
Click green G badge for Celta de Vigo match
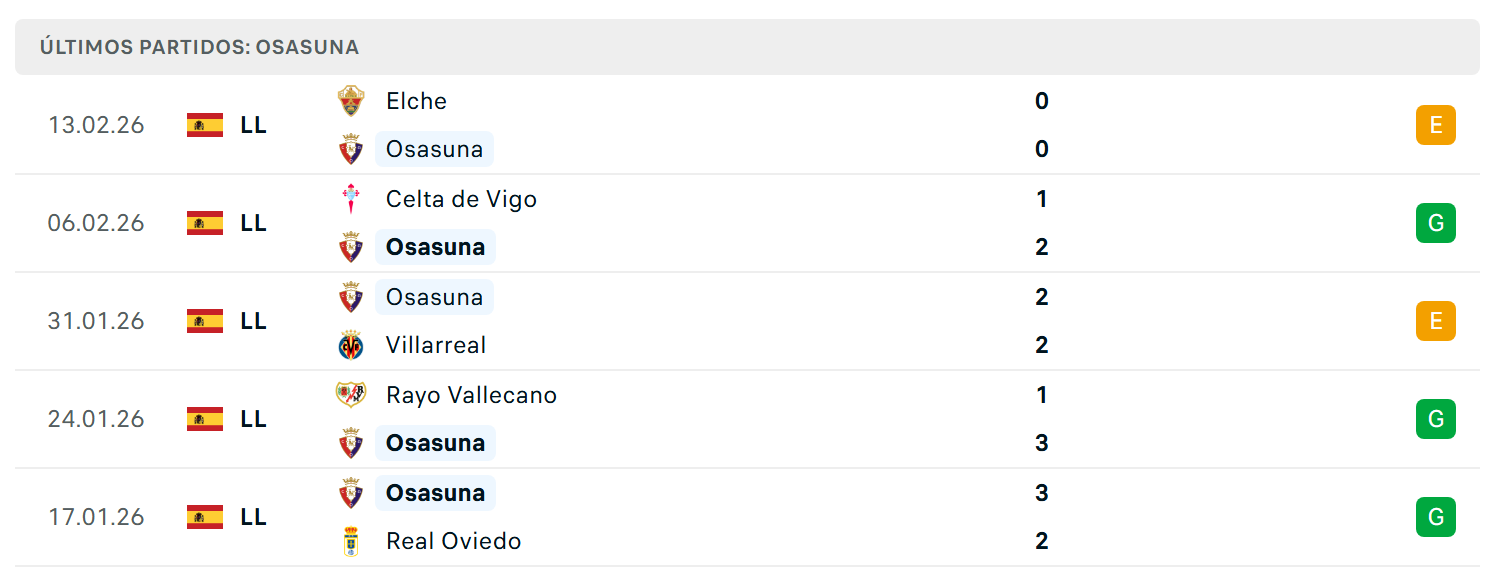point(1436,223)
